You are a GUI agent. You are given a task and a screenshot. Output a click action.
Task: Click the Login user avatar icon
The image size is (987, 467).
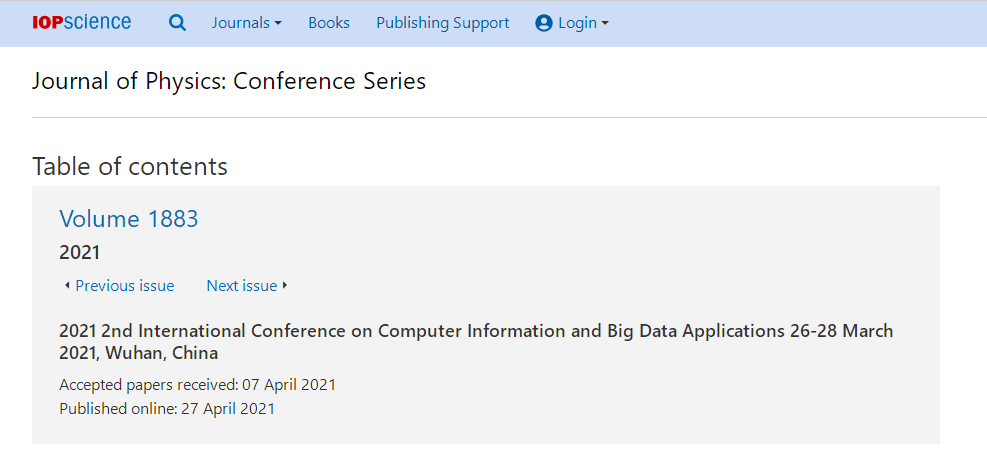(x=543, y=23)
